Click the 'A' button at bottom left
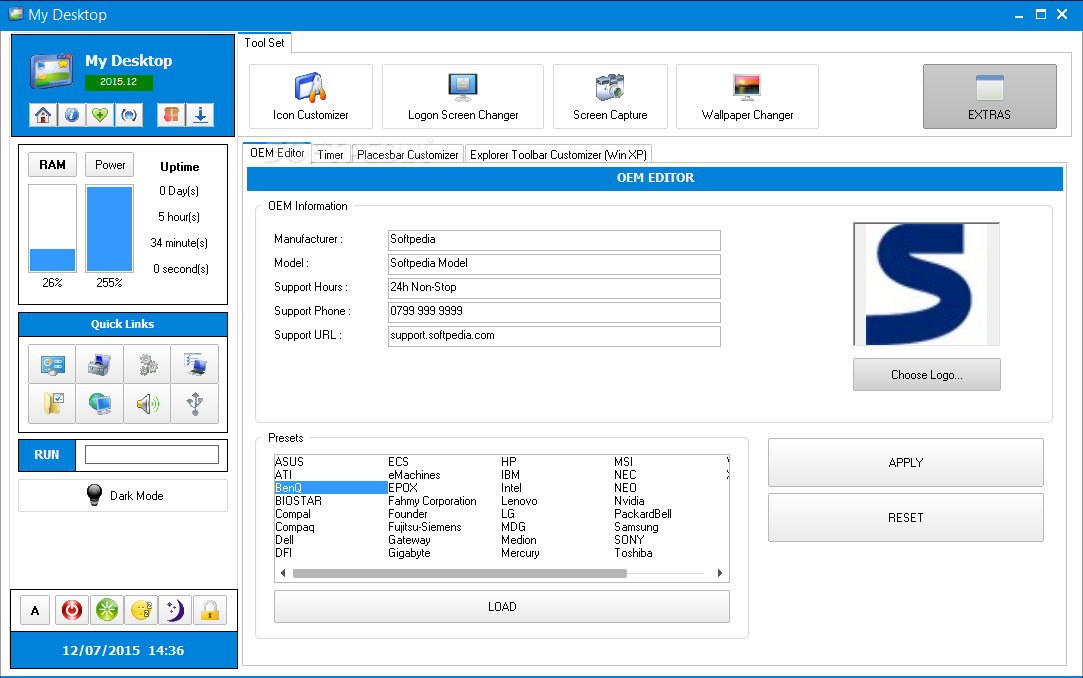This screenshot has height=678, width=1083. click(35, 610)
